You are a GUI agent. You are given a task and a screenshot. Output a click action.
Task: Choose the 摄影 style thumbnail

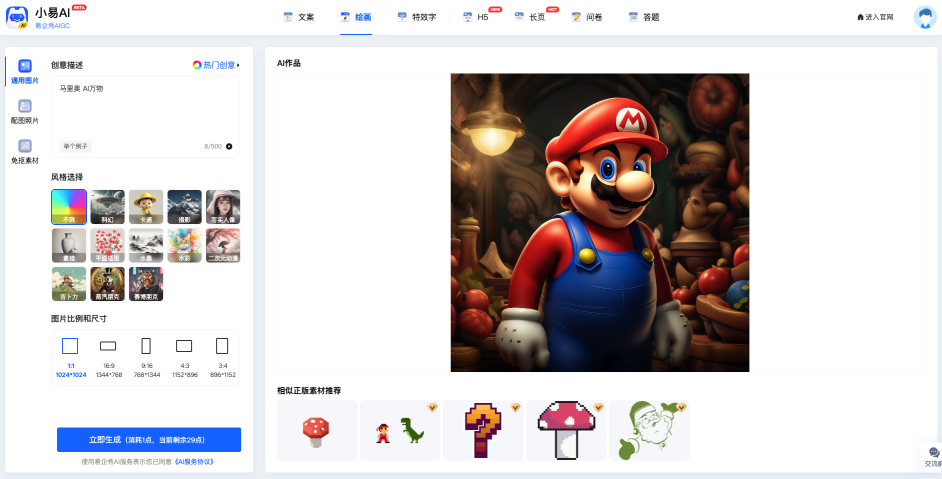tap(184, 207)
